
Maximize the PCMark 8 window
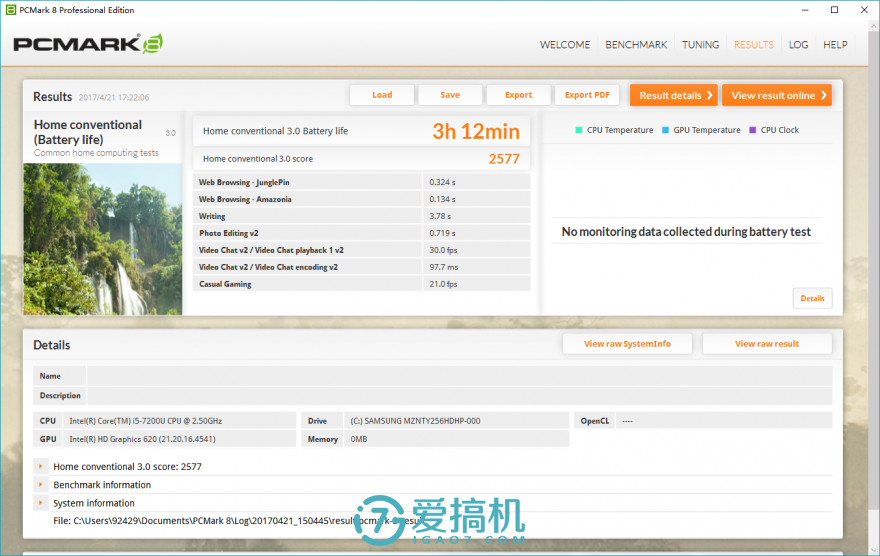[x=835, y=10]
